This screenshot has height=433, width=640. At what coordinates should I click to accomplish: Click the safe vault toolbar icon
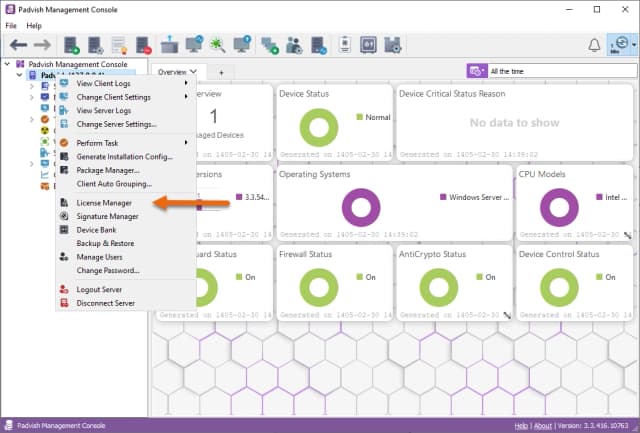point(368,45)
